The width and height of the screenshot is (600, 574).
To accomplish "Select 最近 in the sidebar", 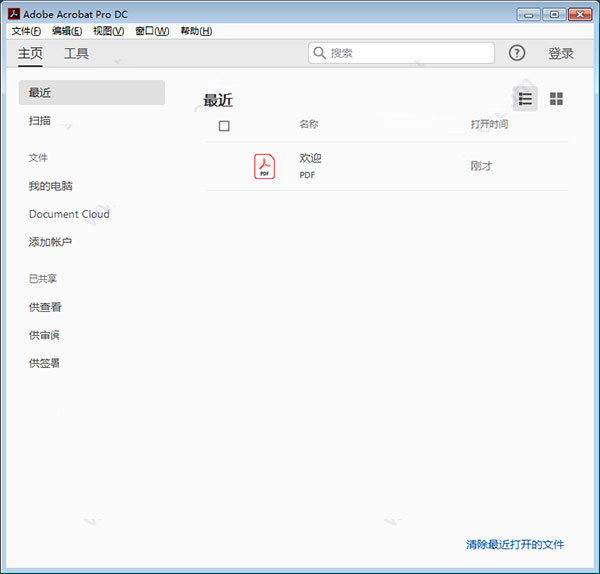I will (x=92, y=92).
